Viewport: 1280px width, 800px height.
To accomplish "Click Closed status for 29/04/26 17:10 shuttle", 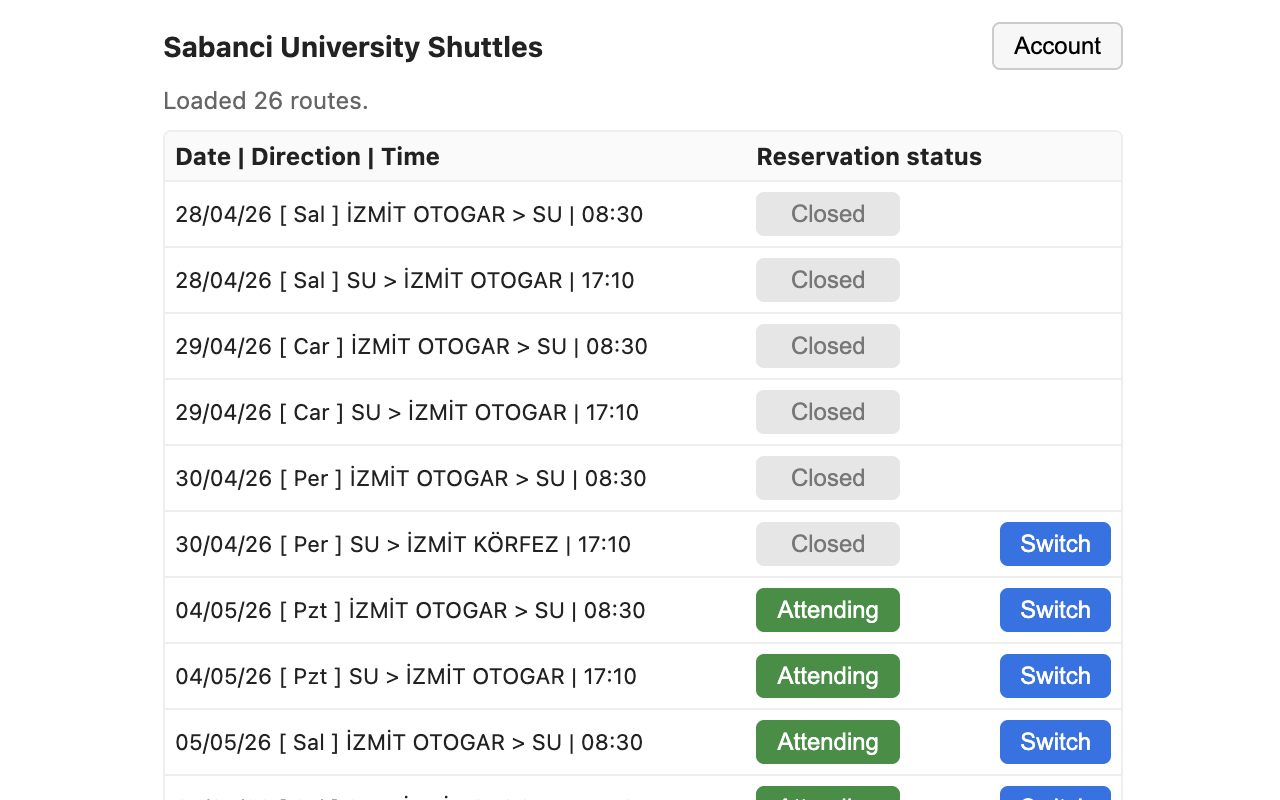I will click(828, 412).
